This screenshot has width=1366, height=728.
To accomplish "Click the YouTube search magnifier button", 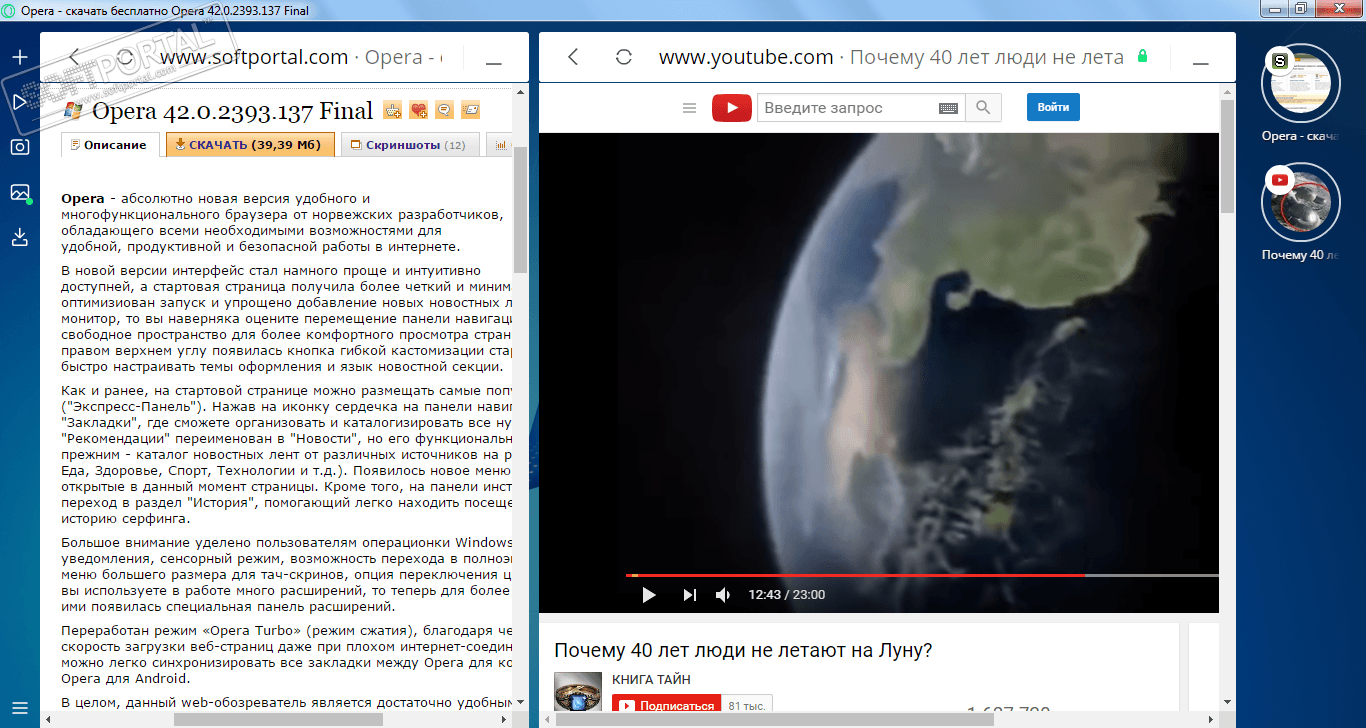I will click(983, 108).
